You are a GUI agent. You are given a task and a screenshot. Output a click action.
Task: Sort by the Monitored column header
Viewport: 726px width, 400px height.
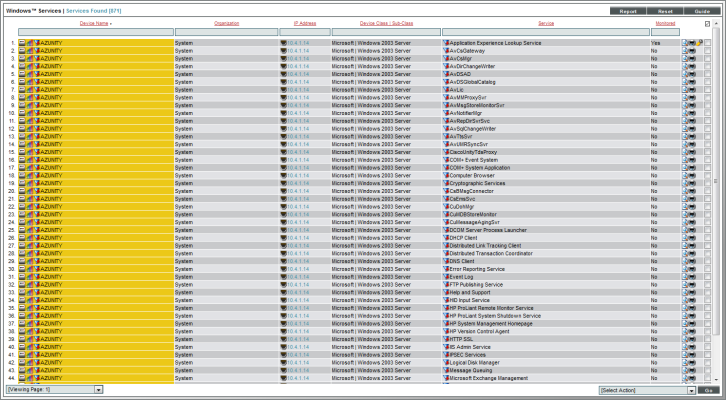(665, 23)
